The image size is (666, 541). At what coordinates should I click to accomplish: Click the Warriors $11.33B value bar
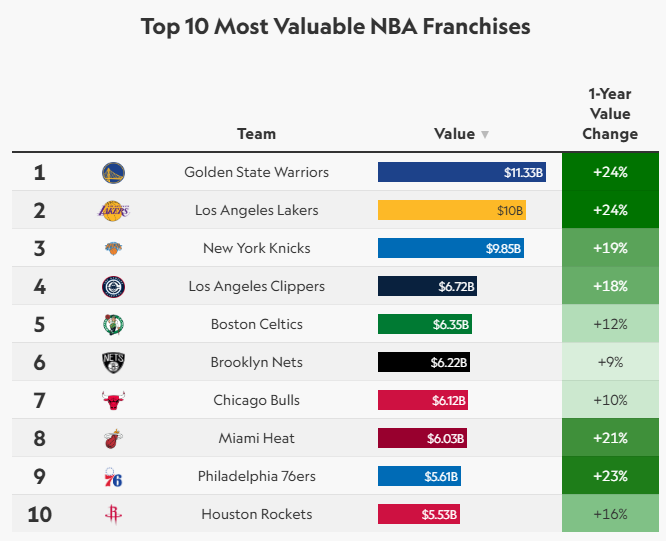point(462,172)
